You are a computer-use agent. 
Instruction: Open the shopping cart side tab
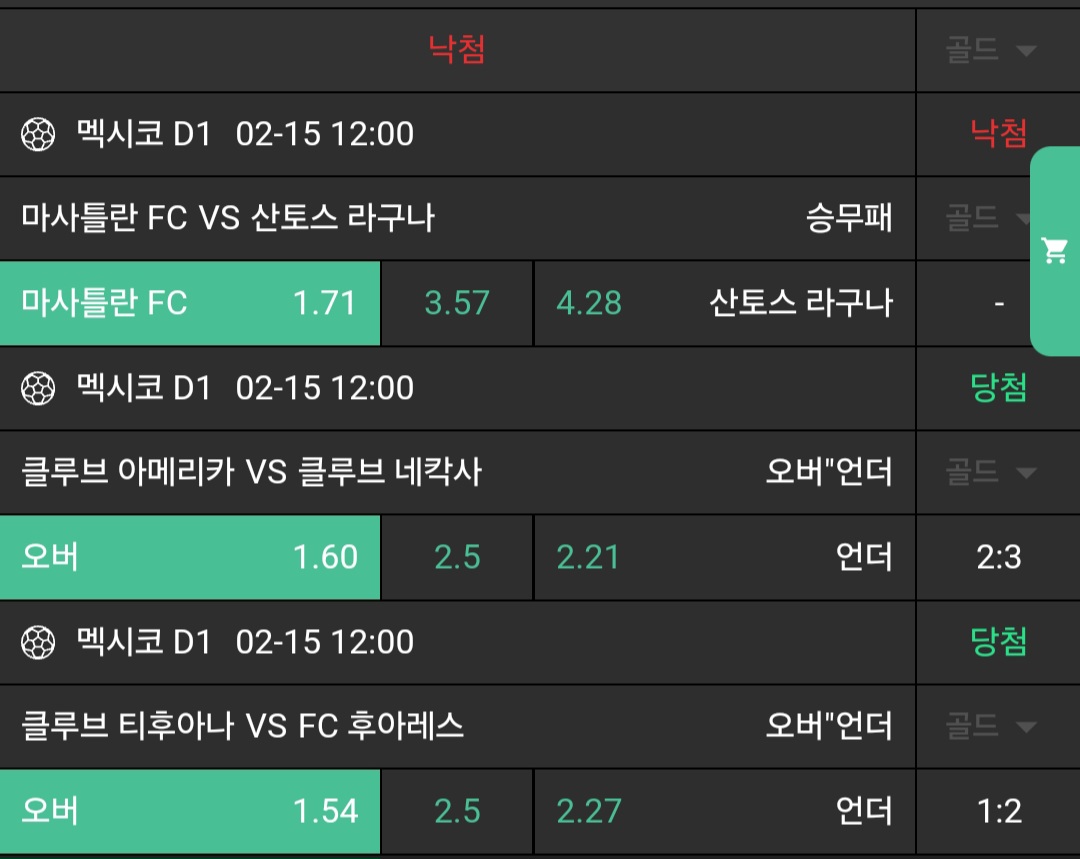(1055, 251)
